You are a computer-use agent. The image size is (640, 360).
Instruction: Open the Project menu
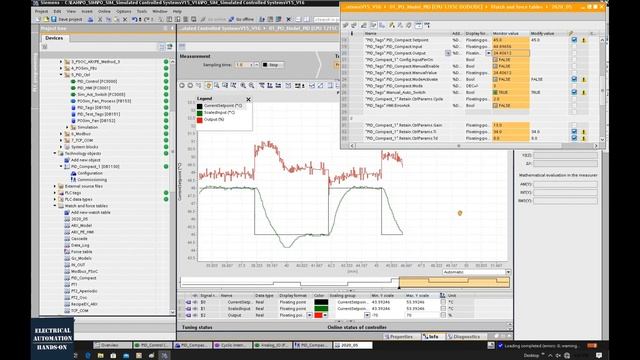[41, 11]
